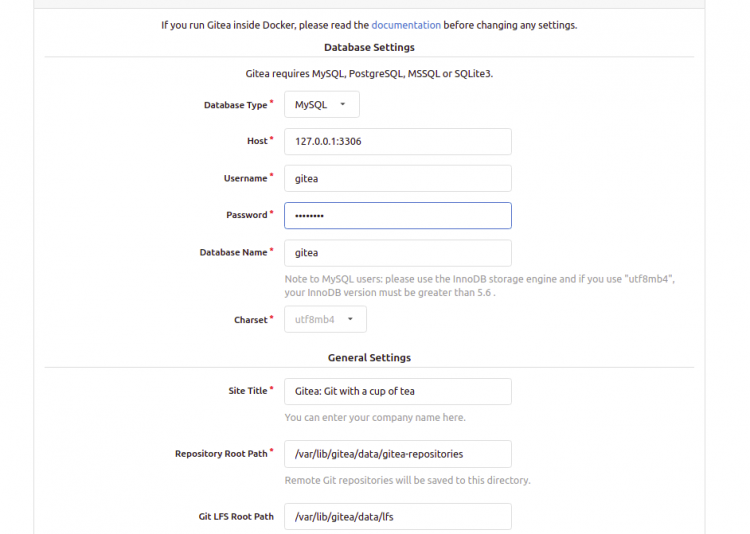Focus the Repository Root Path field
This screenshot has height=534, width=750.
click(x=397, y=454)
